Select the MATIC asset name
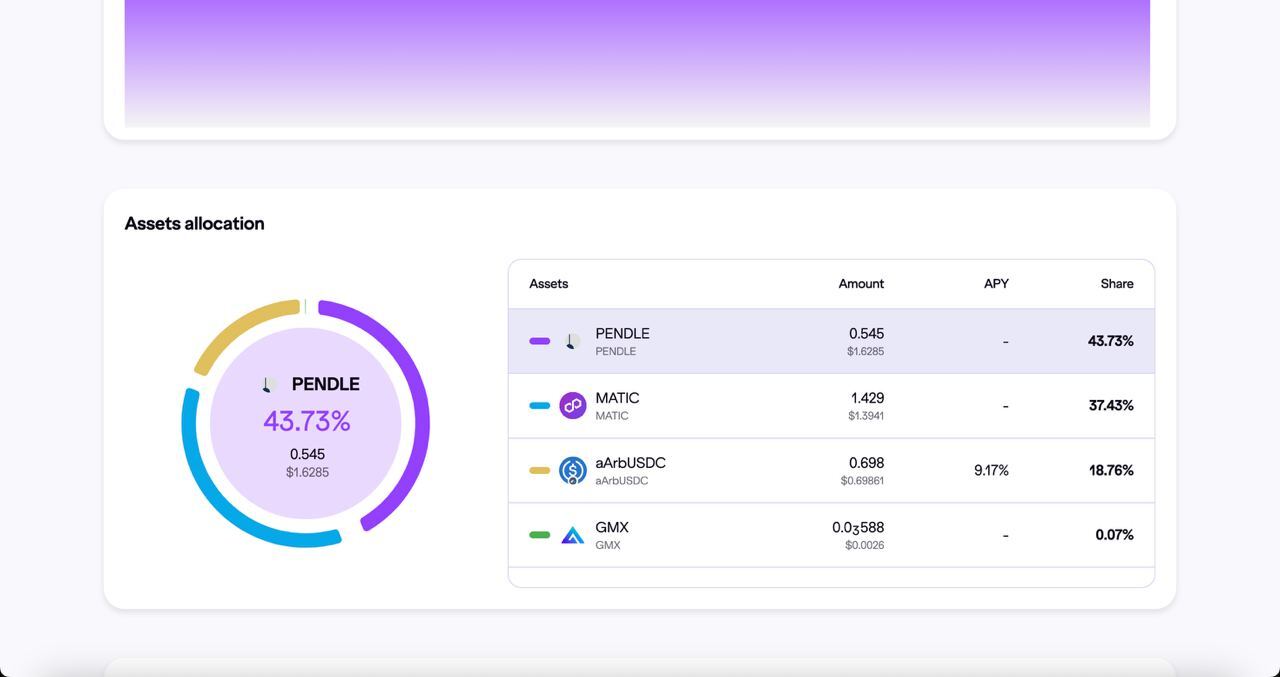This screenshot has height=677, width=1280. tap(617, 398)
